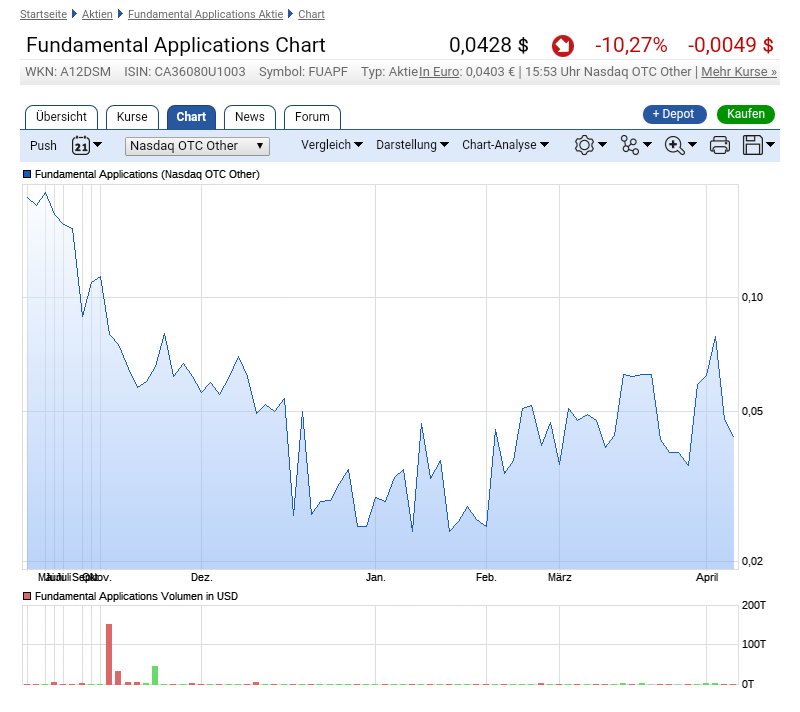Print the chart with printer icon

(719, 145)
